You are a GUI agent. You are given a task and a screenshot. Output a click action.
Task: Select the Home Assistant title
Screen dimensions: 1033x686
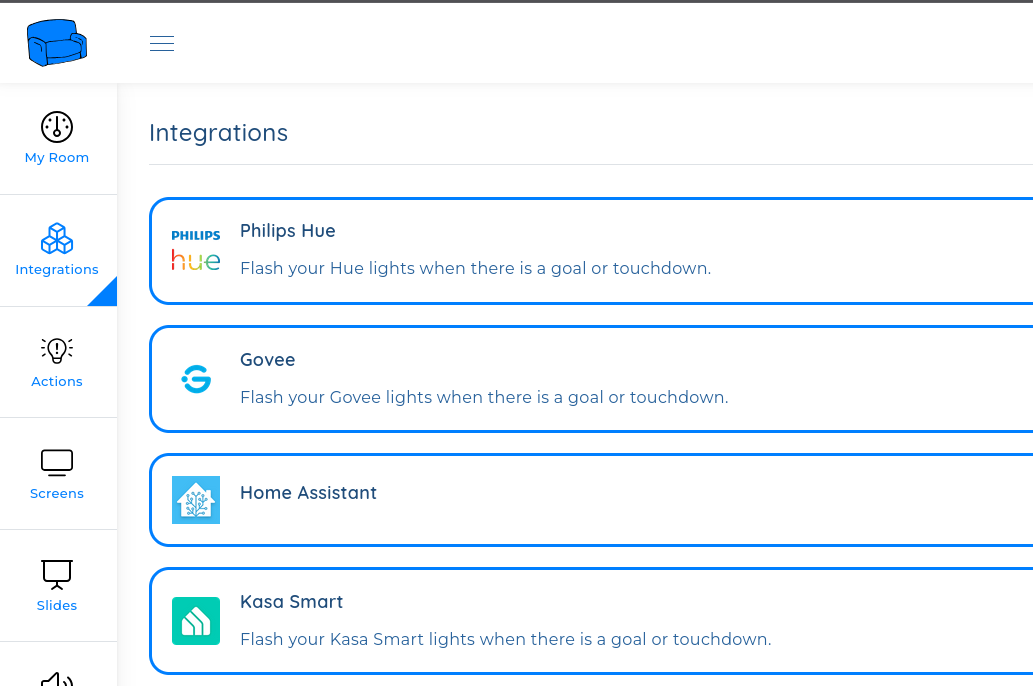308,493
